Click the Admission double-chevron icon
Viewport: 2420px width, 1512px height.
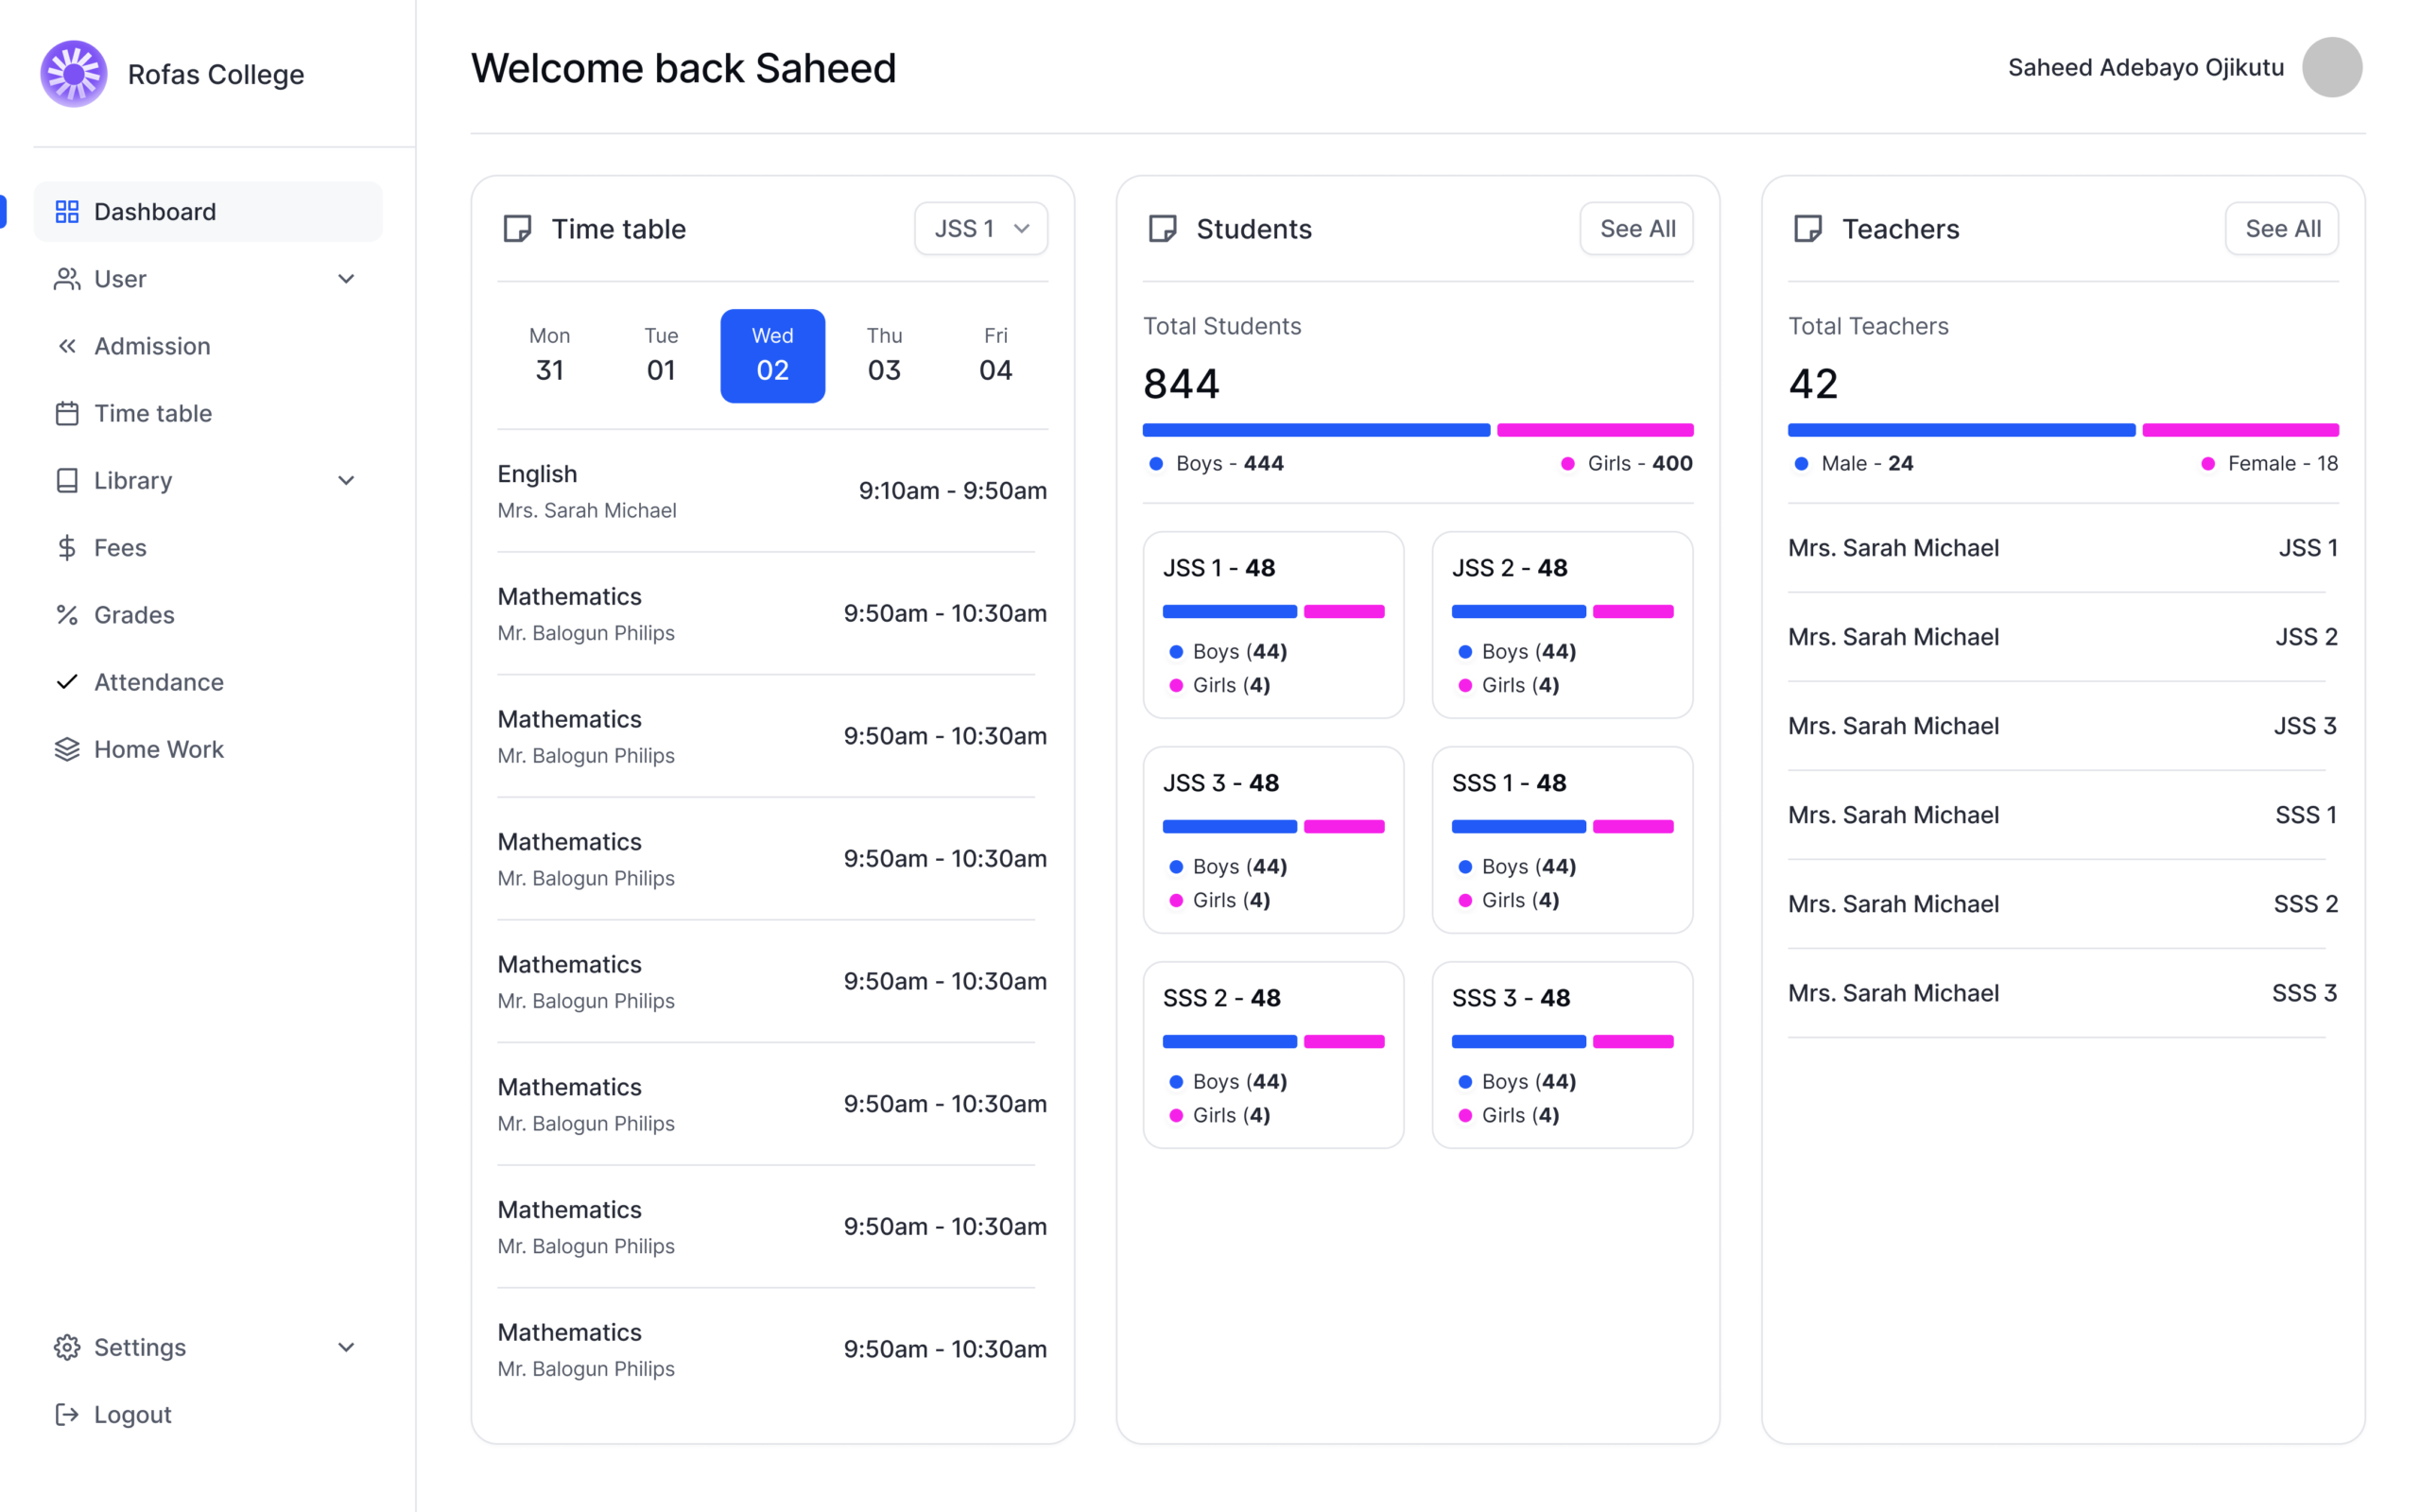[x=67, y=346]
